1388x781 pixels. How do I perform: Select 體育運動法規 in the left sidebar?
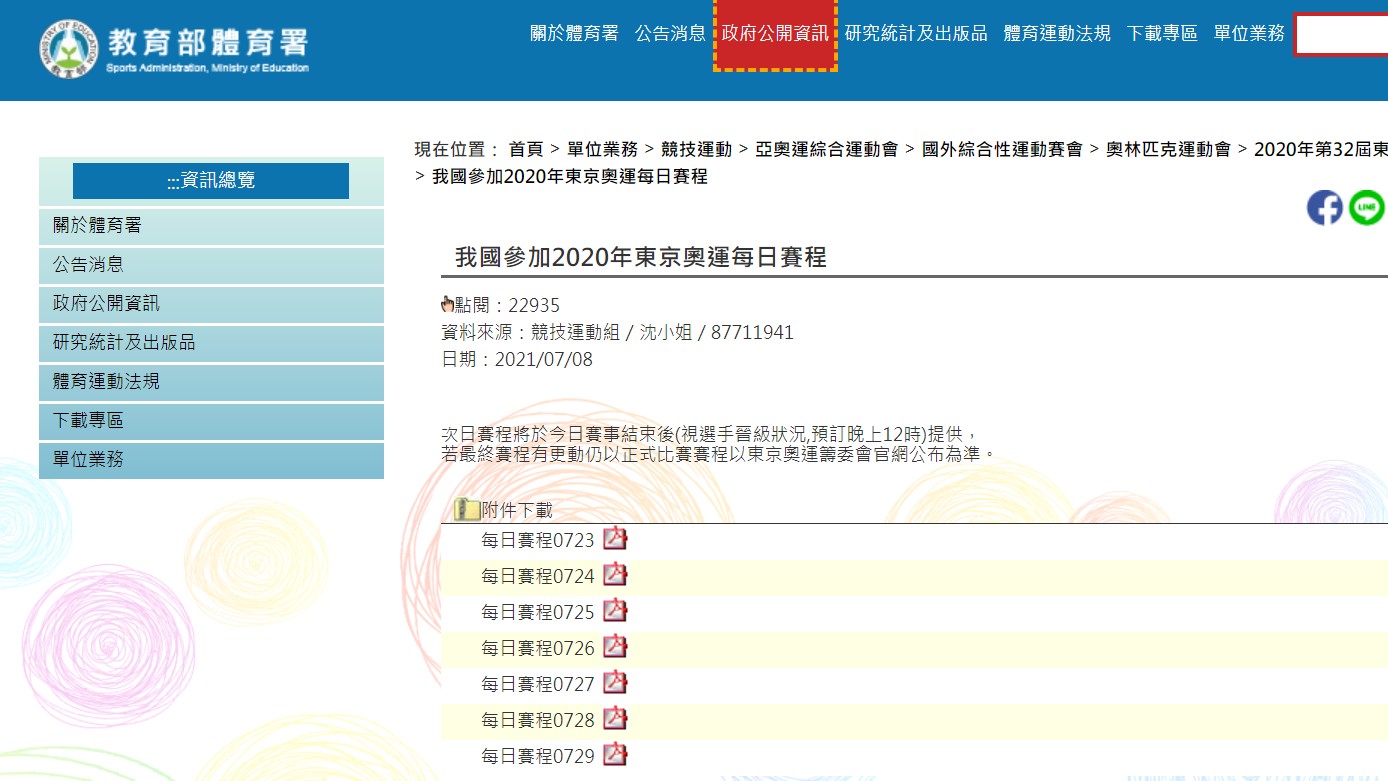[x=211, y=382]
